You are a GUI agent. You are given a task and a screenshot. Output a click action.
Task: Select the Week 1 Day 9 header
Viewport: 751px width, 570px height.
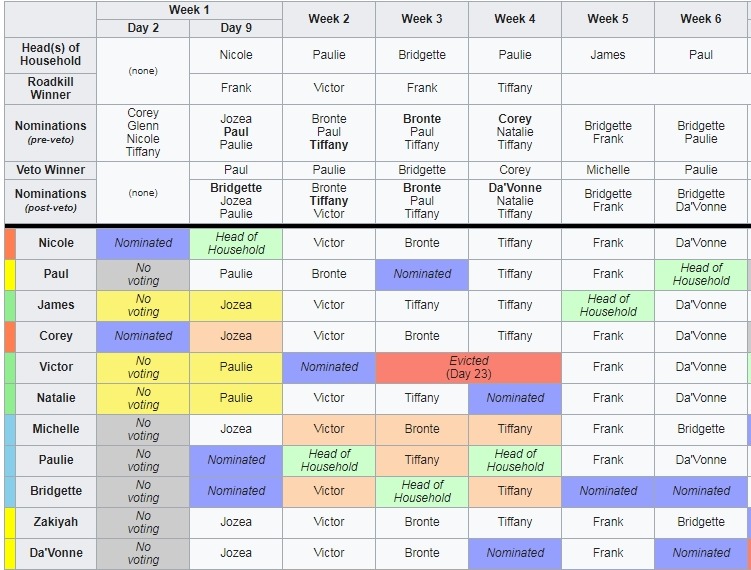pos(236,28)
